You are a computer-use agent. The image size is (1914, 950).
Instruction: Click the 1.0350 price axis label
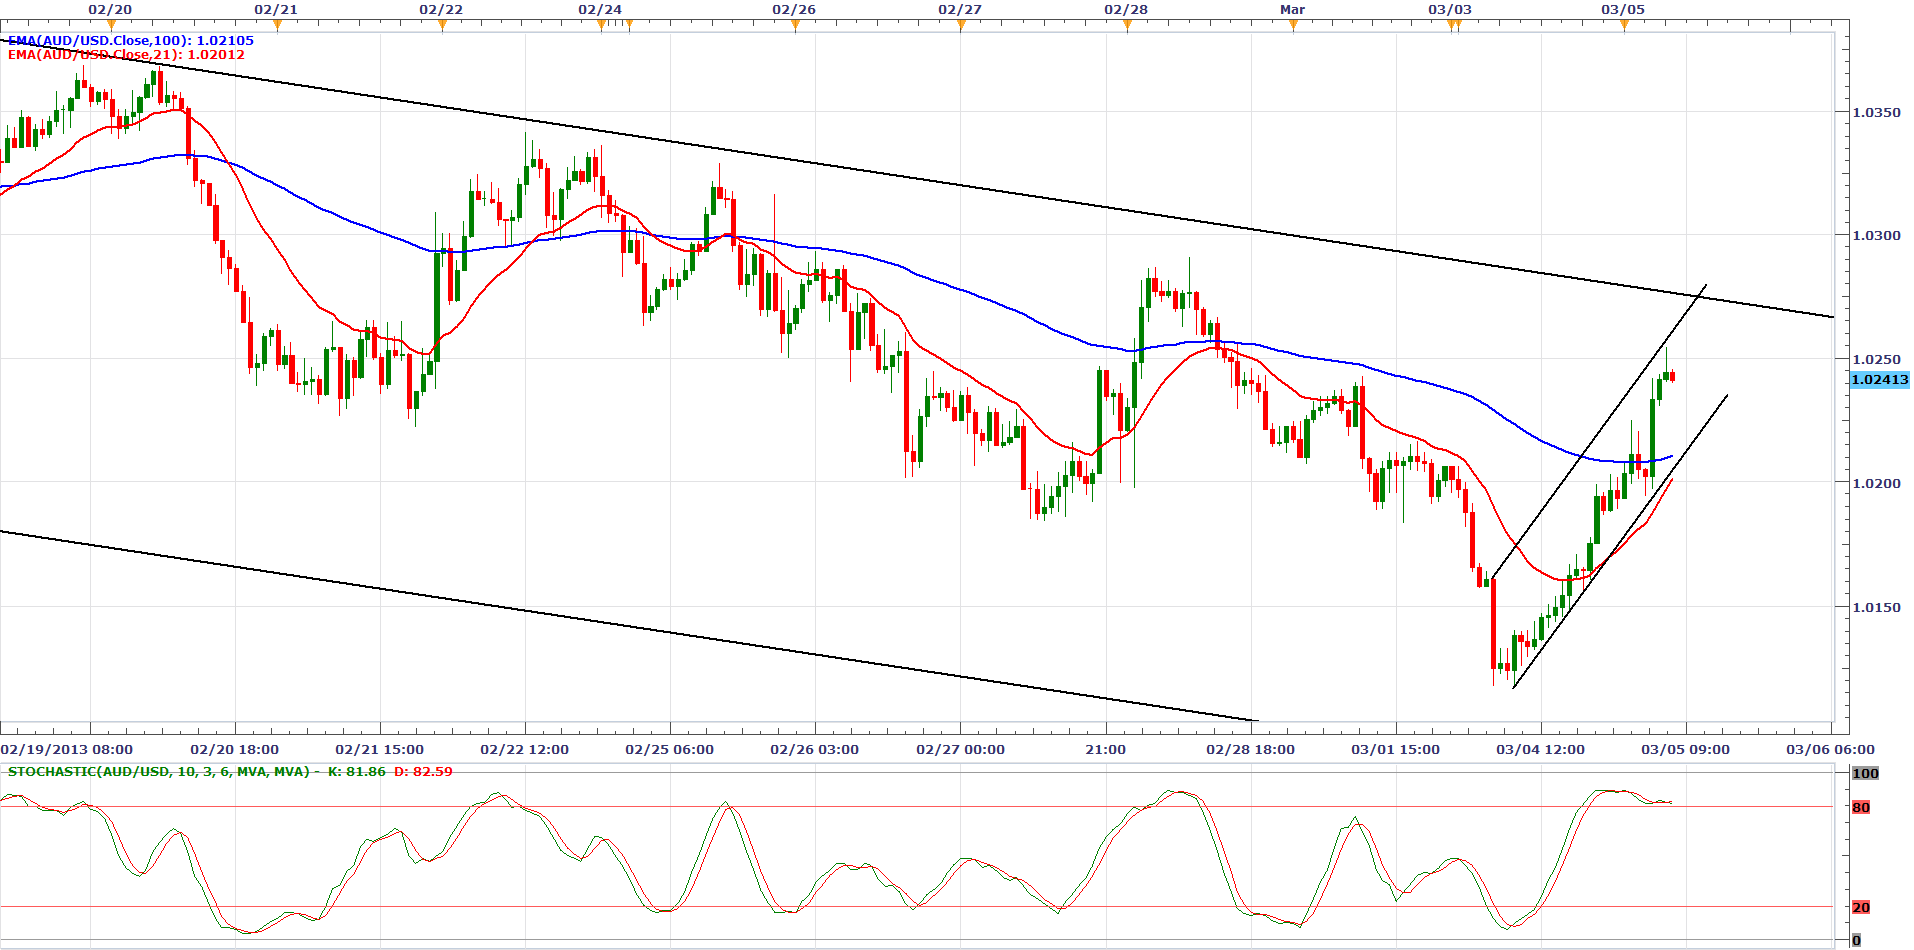1876,112
